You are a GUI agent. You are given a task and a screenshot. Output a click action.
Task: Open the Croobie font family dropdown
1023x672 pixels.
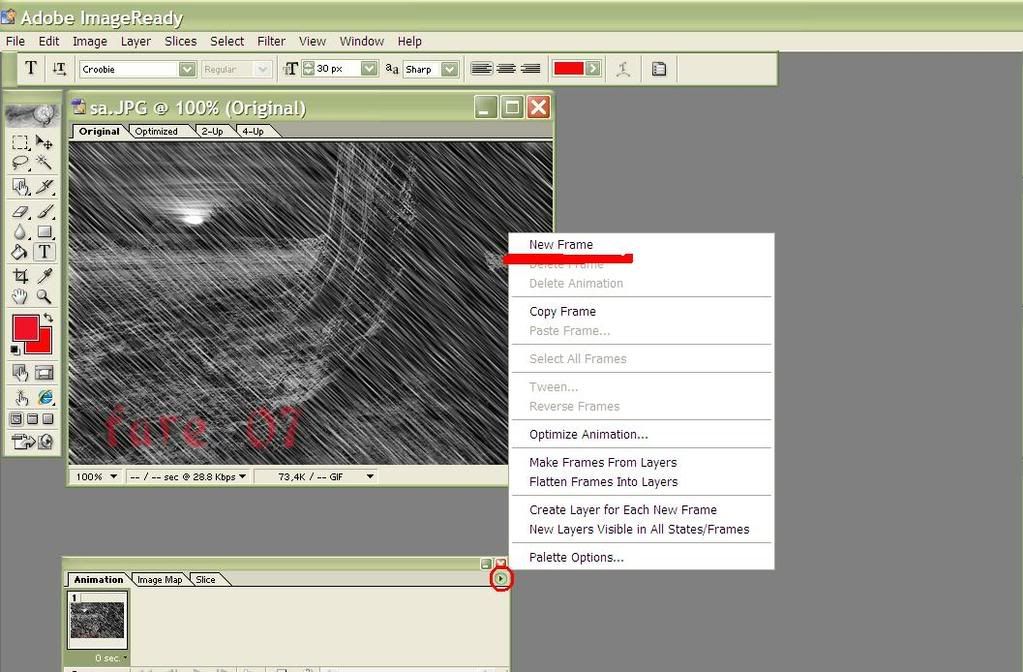(x=187, y=69)
